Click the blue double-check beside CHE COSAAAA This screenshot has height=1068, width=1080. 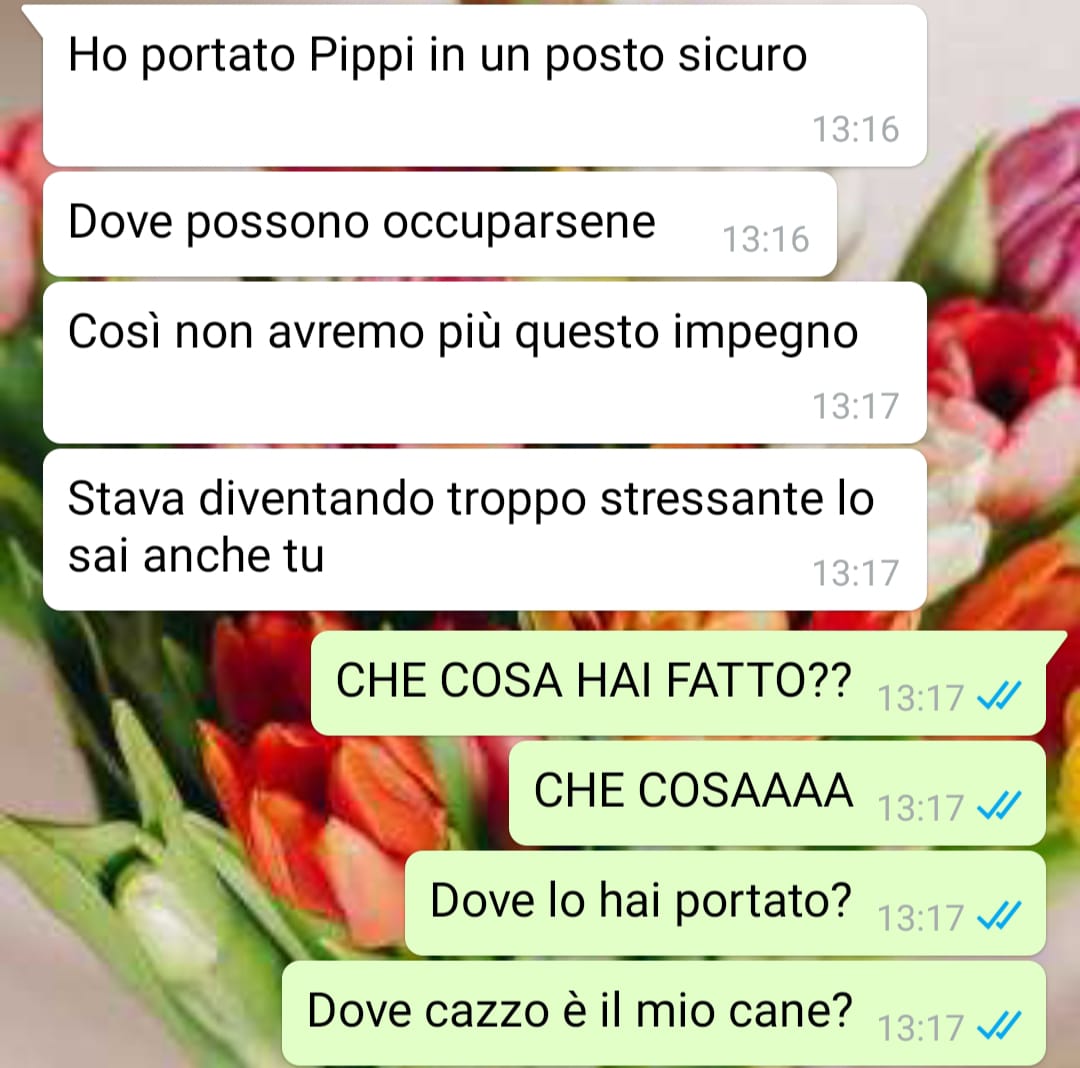click(999, 805)
